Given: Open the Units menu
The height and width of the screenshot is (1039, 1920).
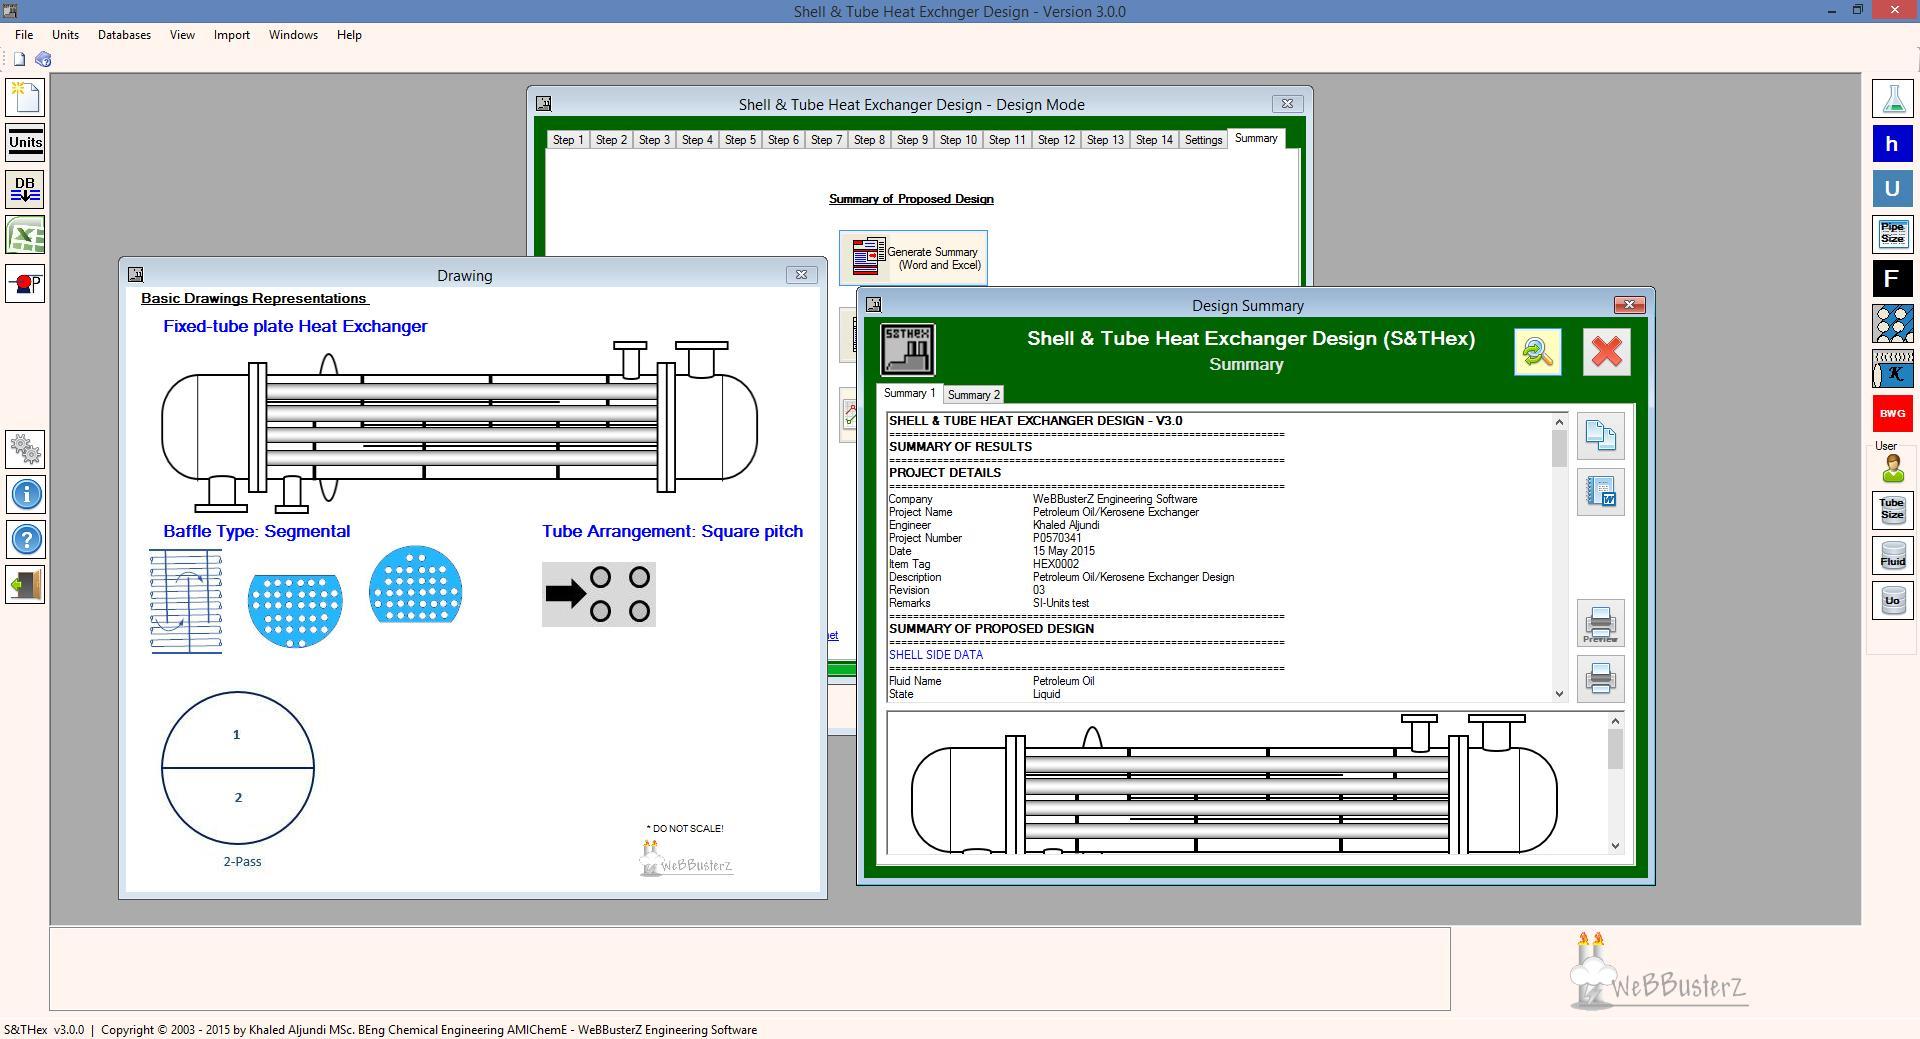Looking at the screenshot, I should [x=65, y=35].
